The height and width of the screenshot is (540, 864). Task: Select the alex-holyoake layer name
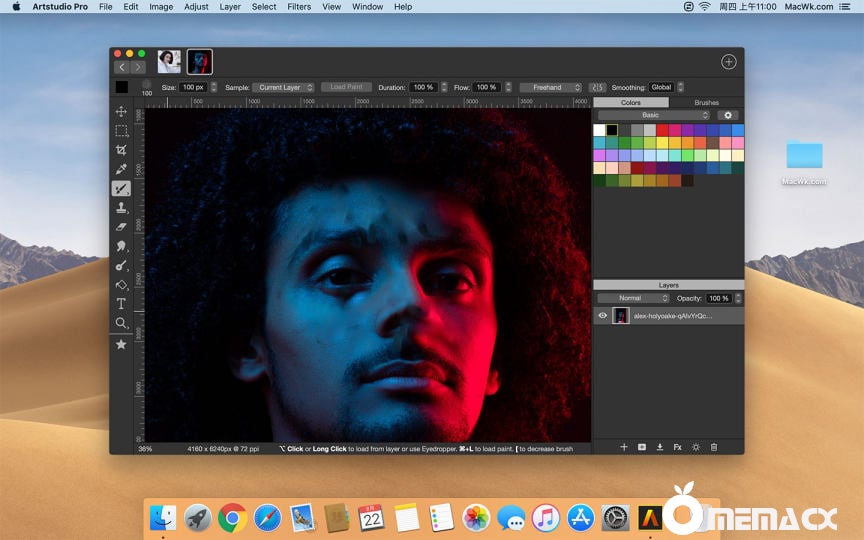(672, 316)
